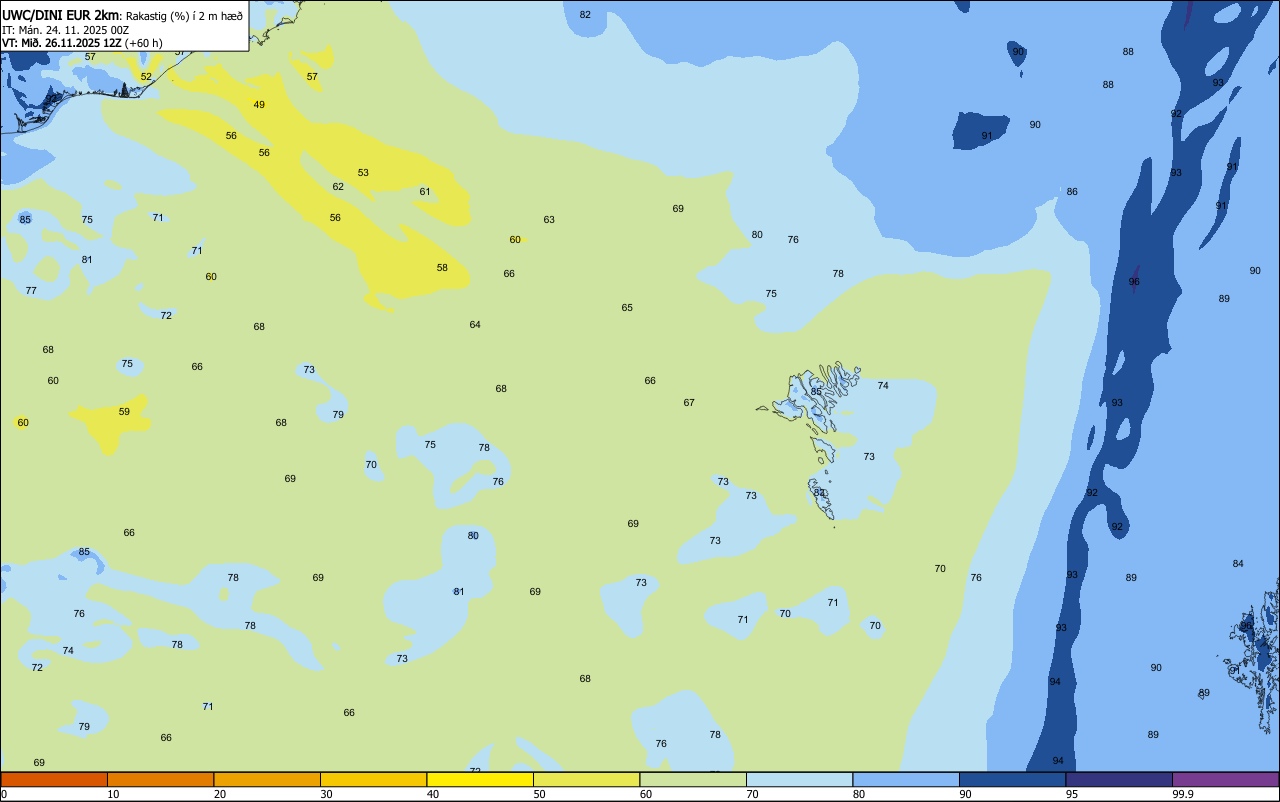Viewport: 1280px width, 802px height.
Task: Click the '20' legend tick label
Action: pos(220,794)
